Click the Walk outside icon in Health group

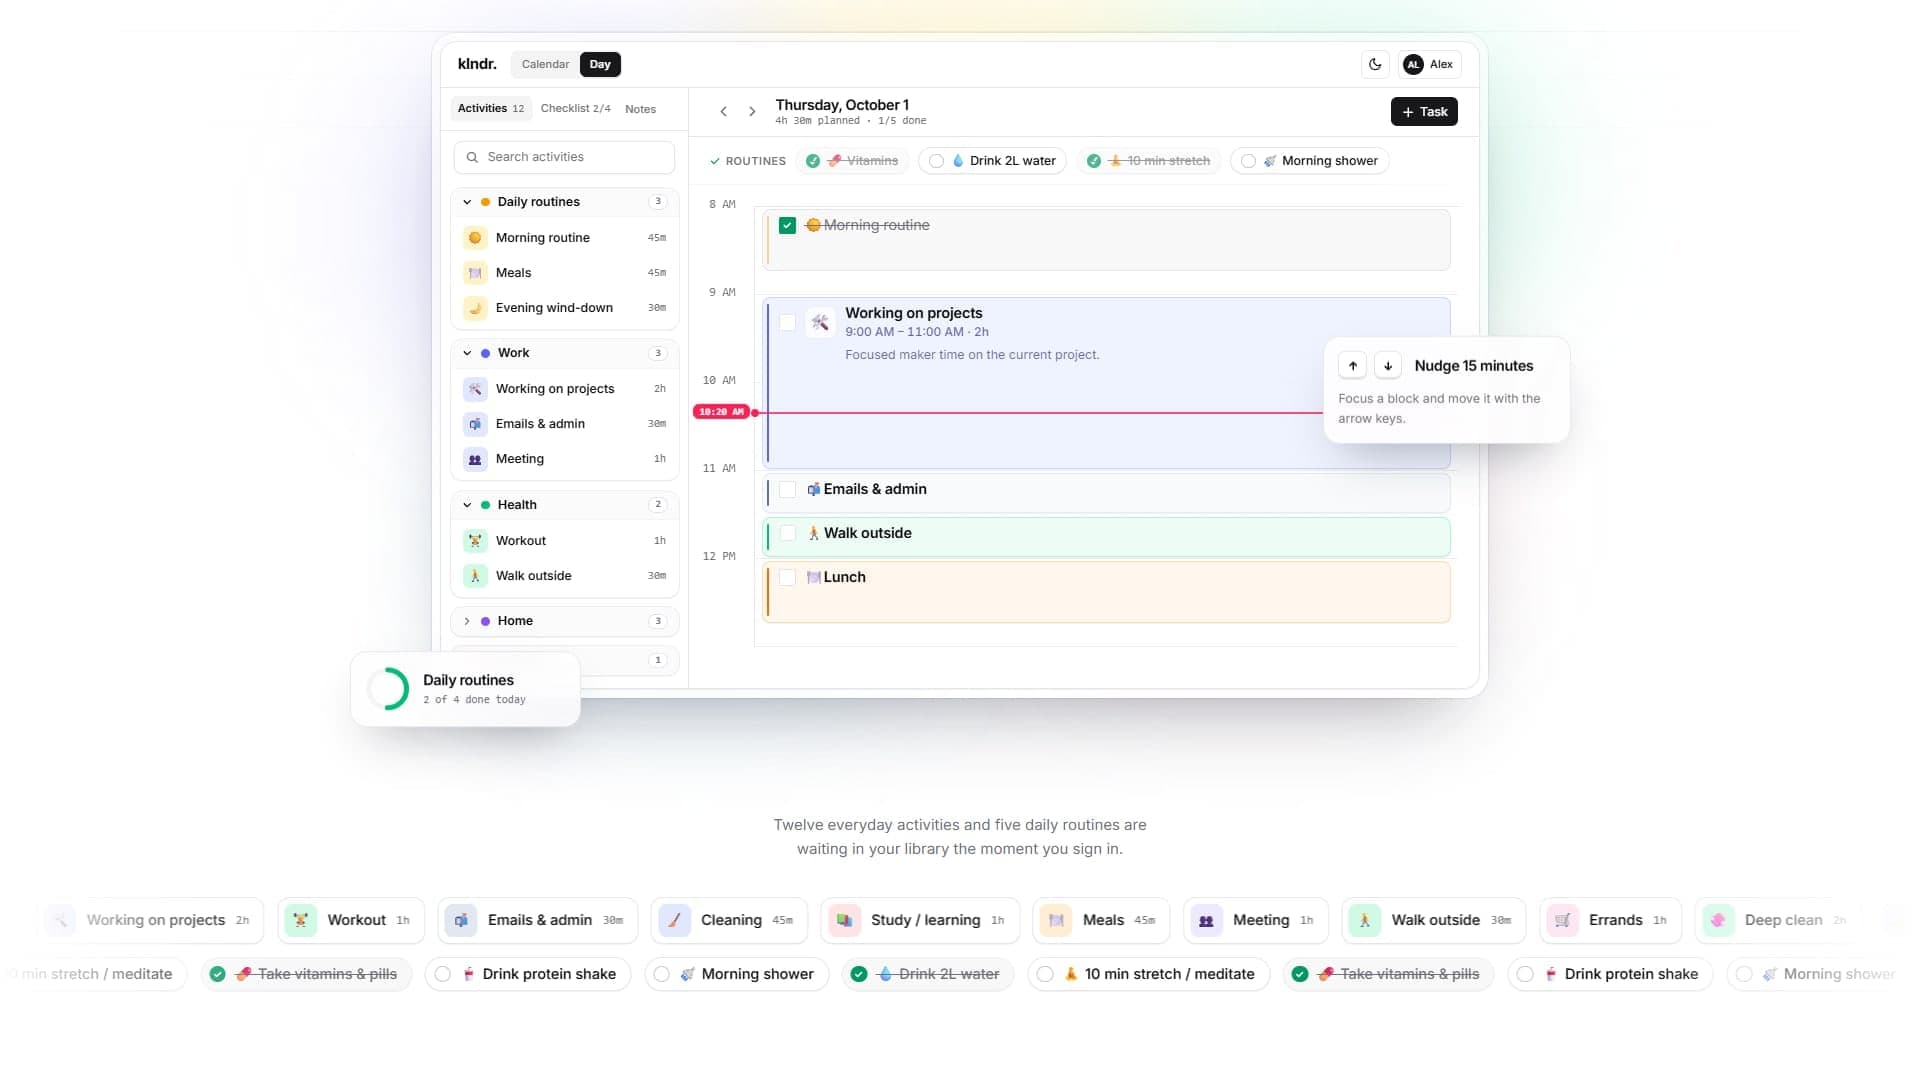click(475, 576)
